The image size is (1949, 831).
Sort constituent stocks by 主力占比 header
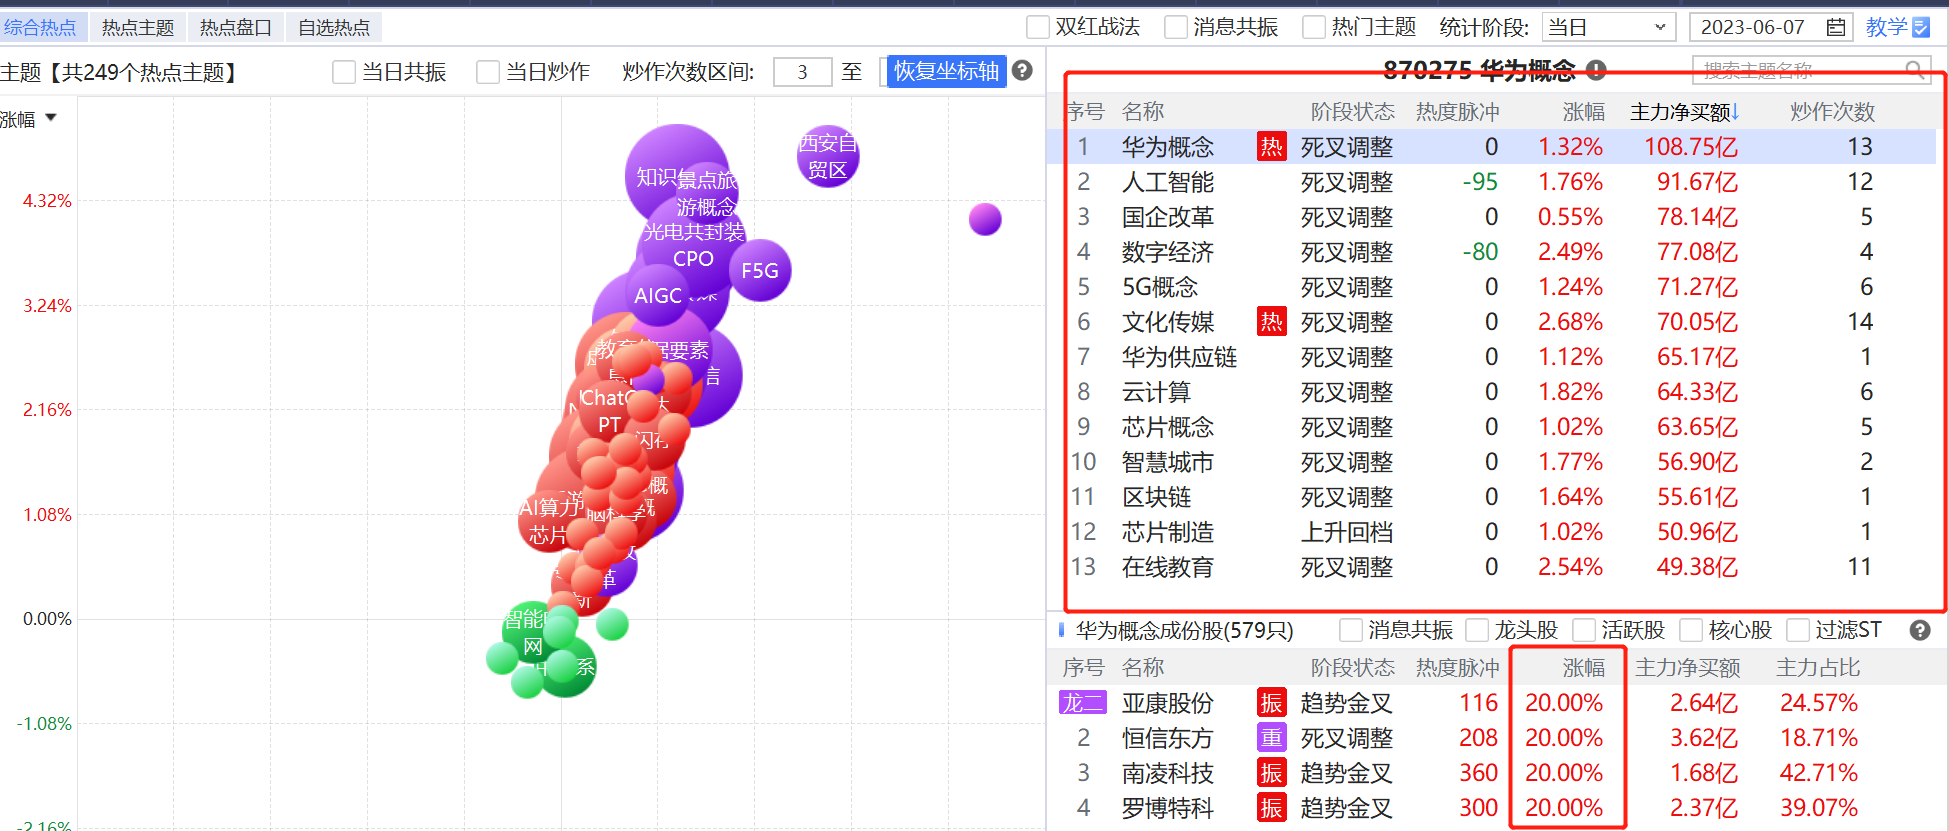1818,668
